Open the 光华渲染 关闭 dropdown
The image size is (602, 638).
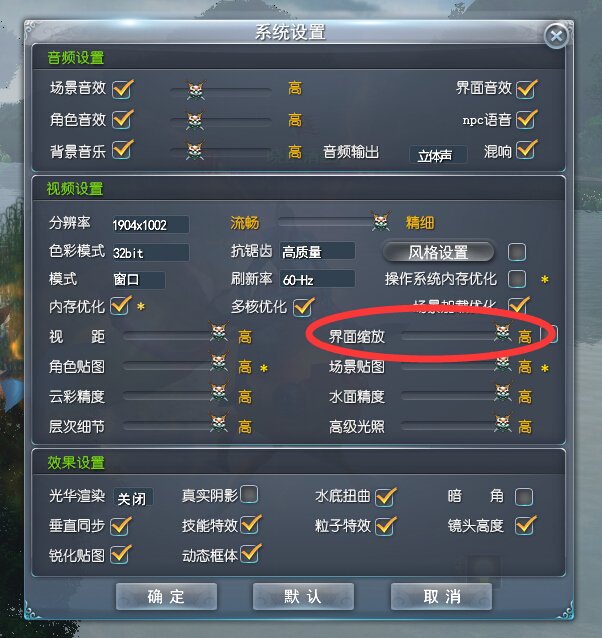point(133,497)
